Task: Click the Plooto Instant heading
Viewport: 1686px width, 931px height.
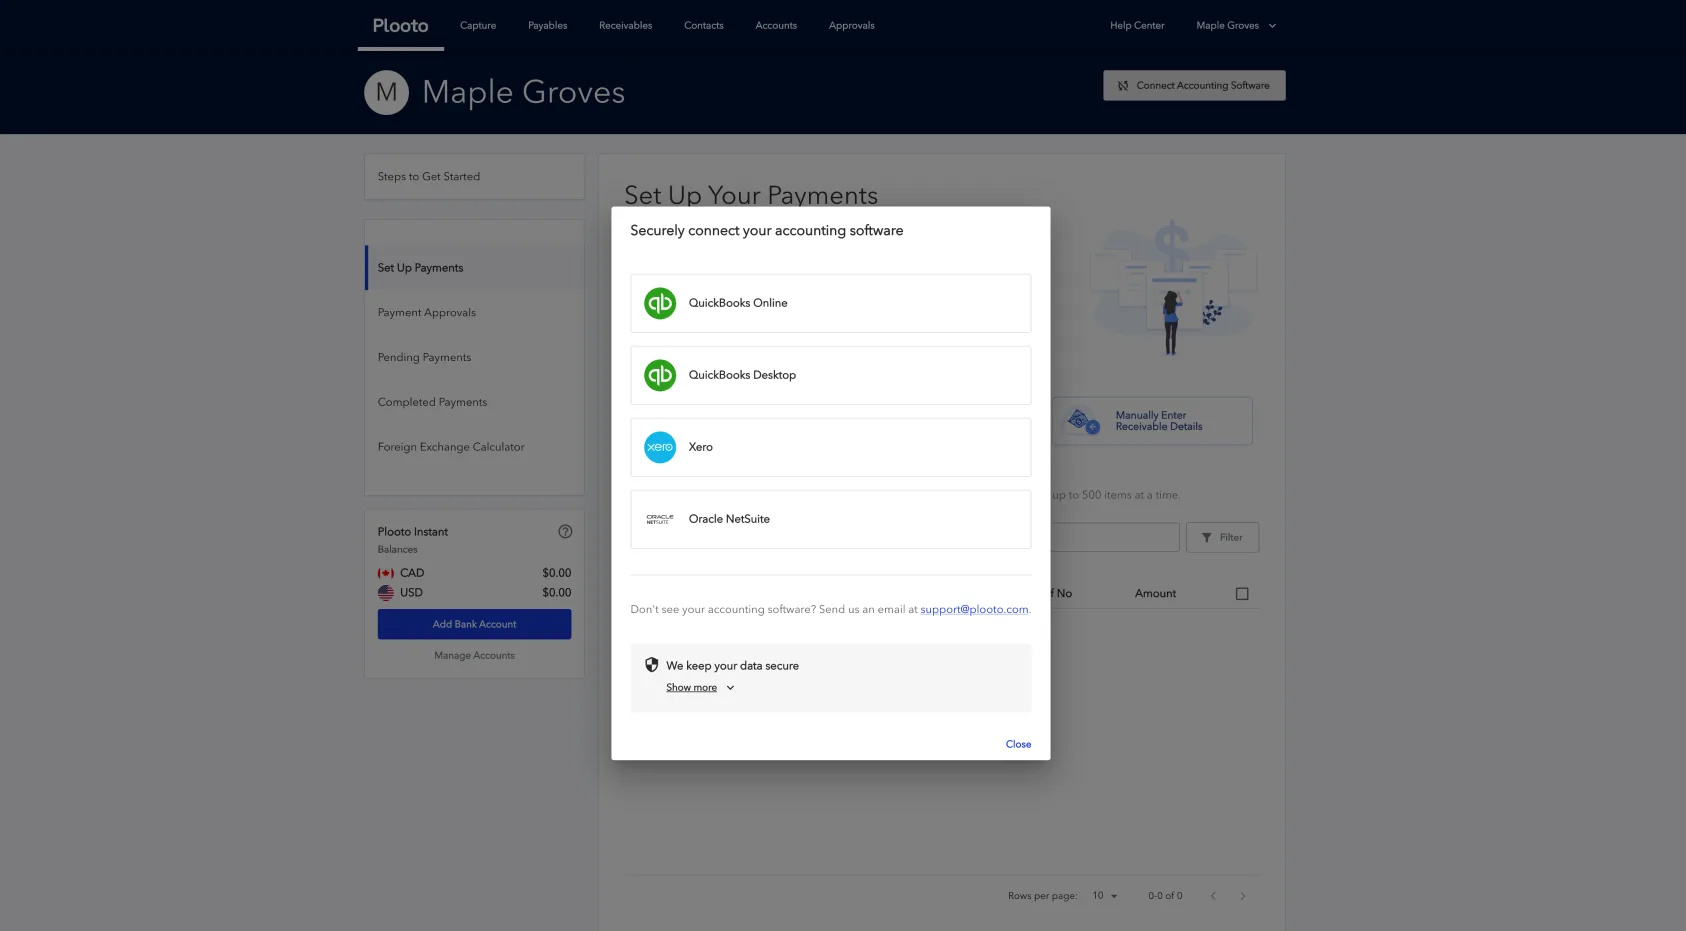Action: (413, 532)
